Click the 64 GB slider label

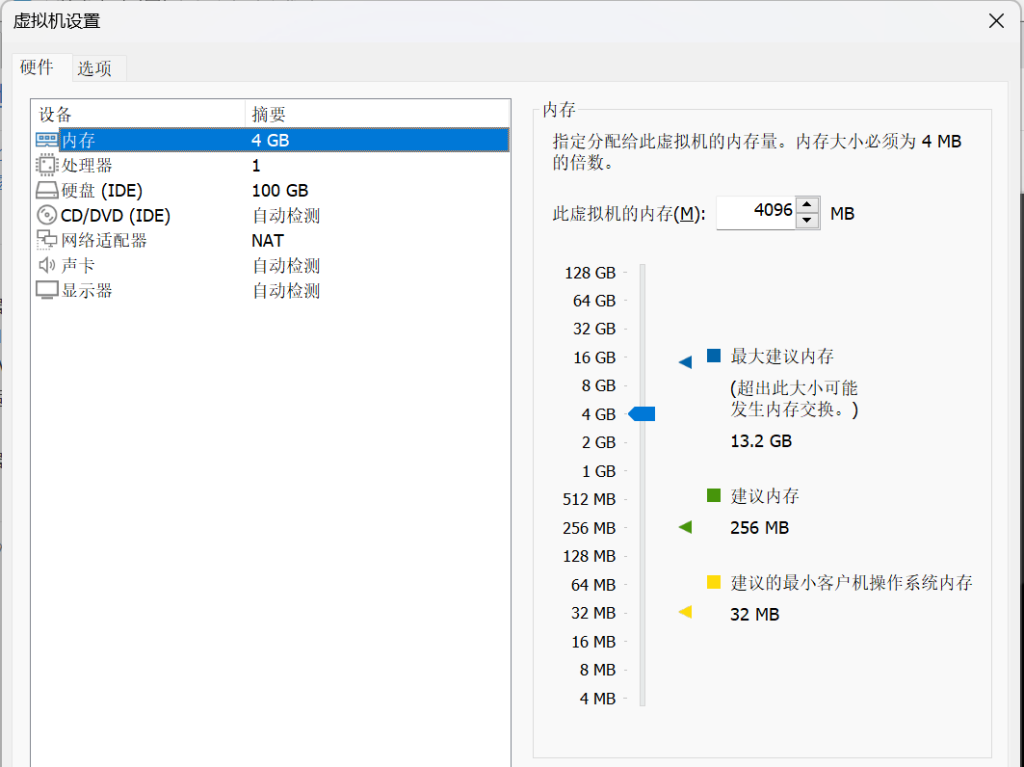(x=594, y=301)
